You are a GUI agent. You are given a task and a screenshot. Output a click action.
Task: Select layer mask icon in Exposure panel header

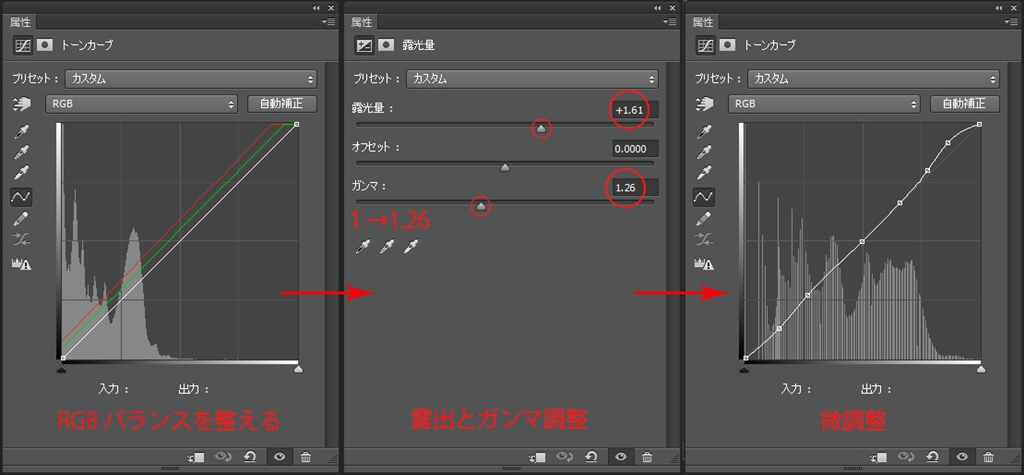coord(387,45)
